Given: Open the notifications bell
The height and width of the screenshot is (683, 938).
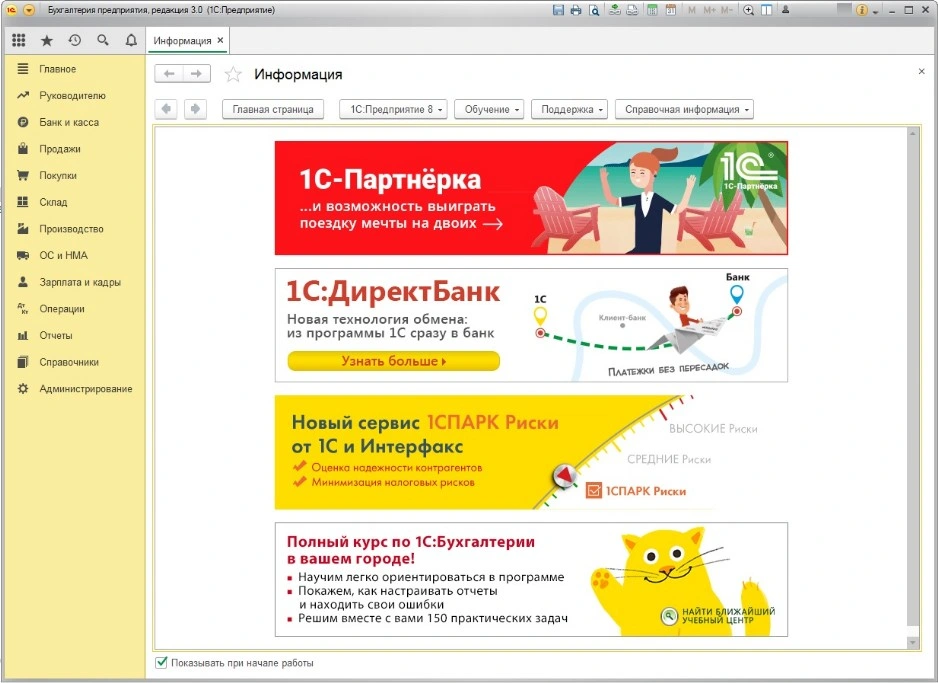Looking at the screenshot, I should tap(131, 41).
